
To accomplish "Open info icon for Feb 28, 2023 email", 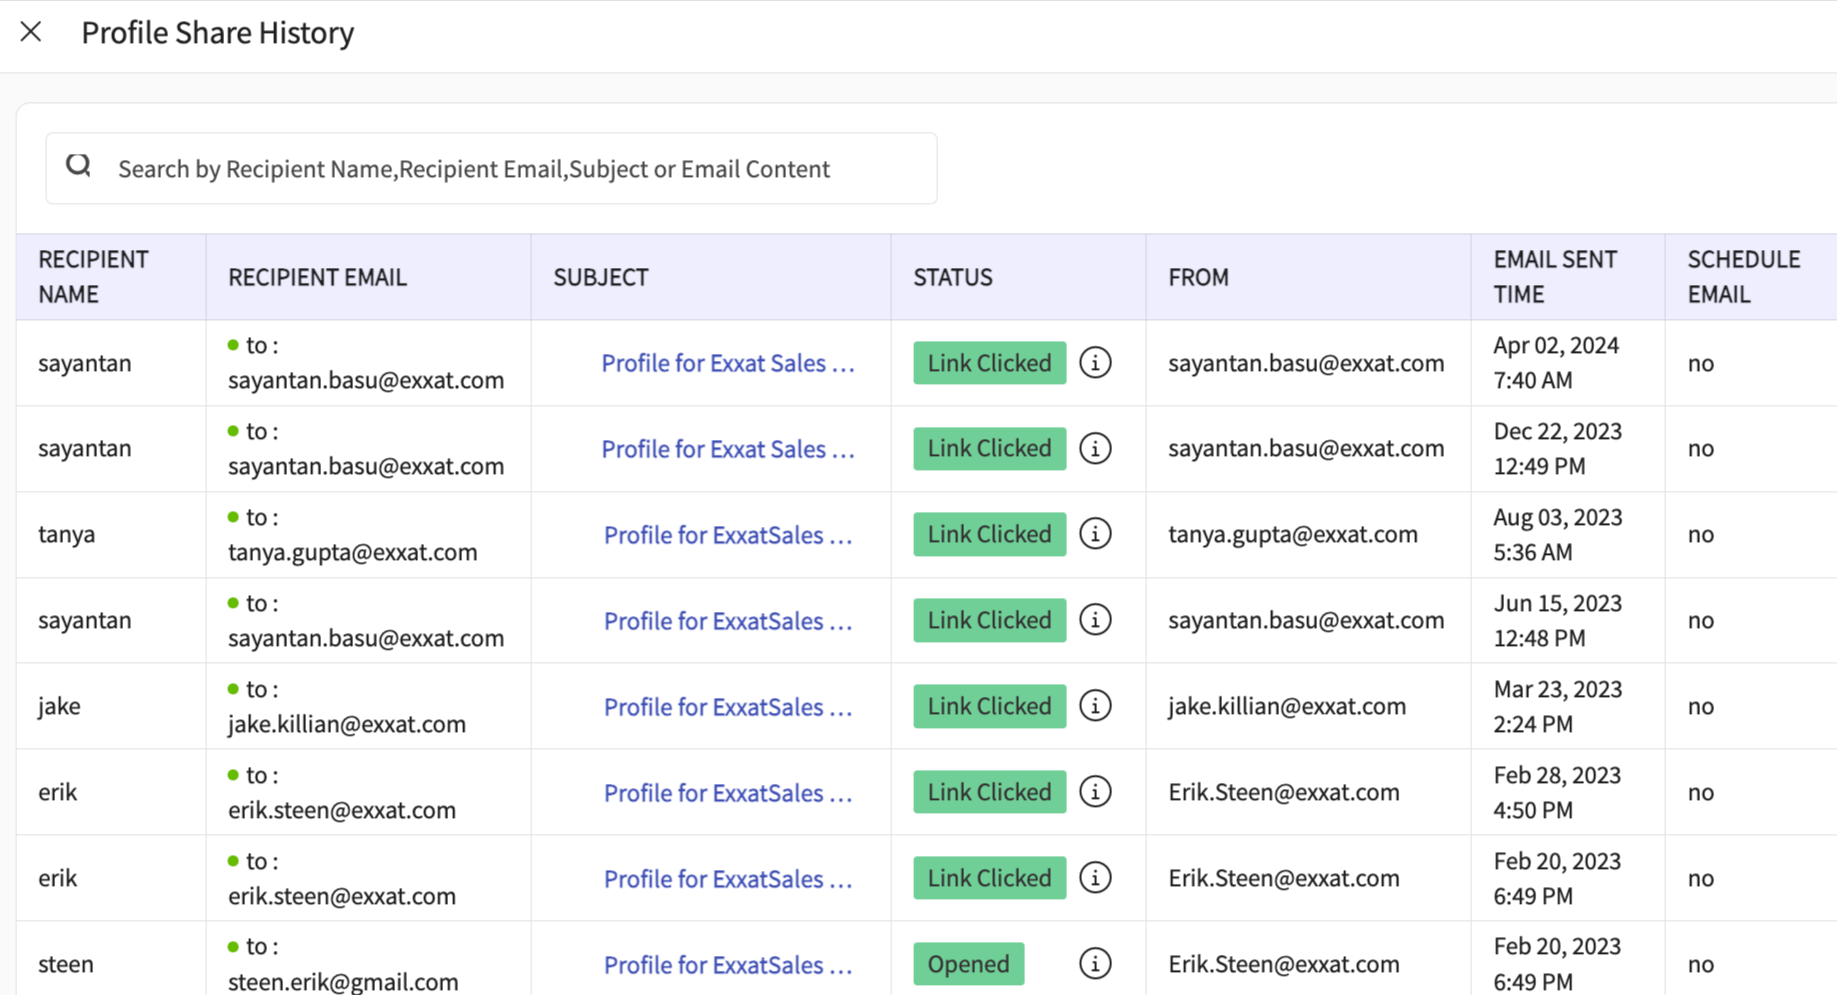I will coord(1095,793).
